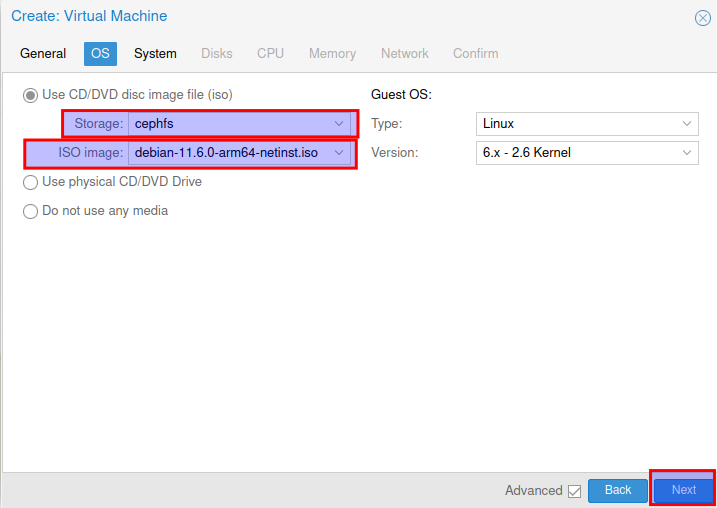Open the ISO image dropdown arrow
The width and height of the screenshot is (717, 508).
point(339,153)
